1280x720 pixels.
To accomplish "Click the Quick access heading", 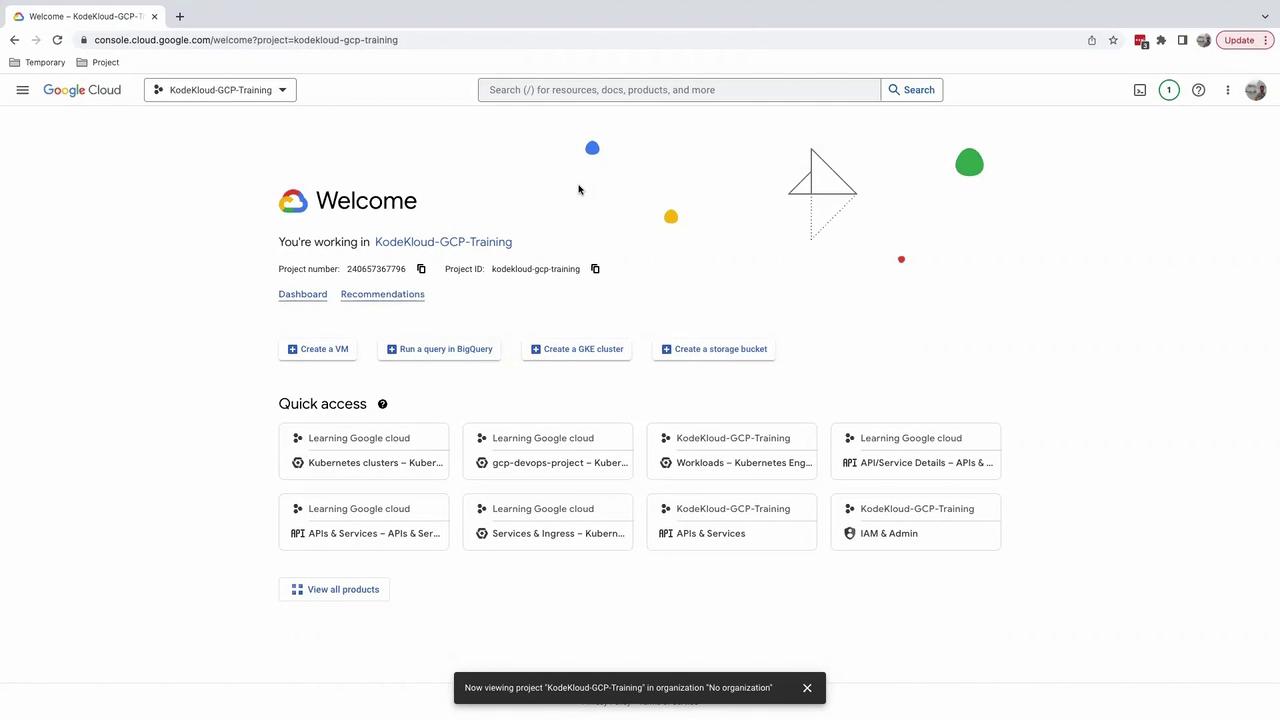I will coord(323,404).
